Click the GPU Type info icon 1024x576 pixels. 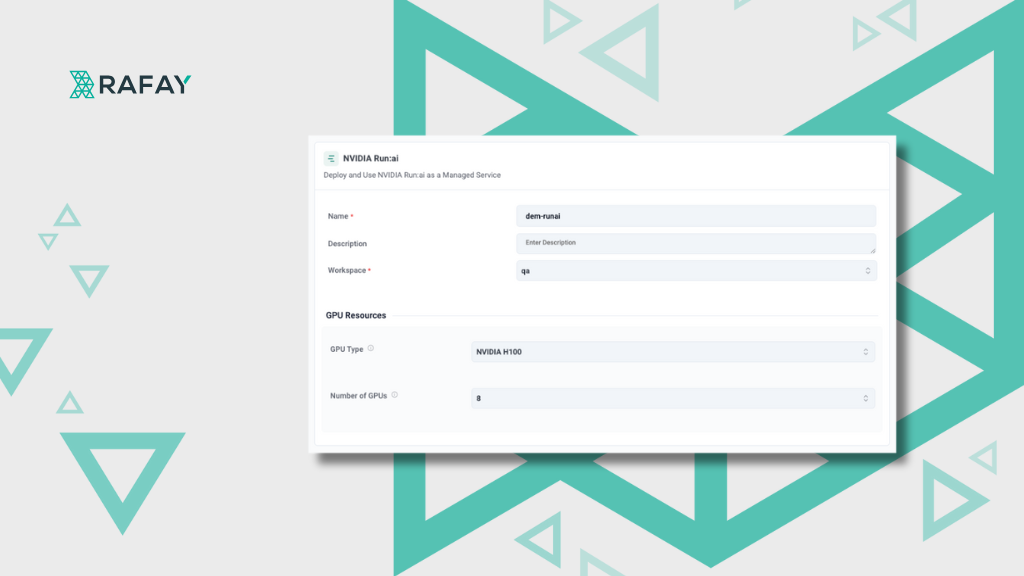(x=370, y=348)
